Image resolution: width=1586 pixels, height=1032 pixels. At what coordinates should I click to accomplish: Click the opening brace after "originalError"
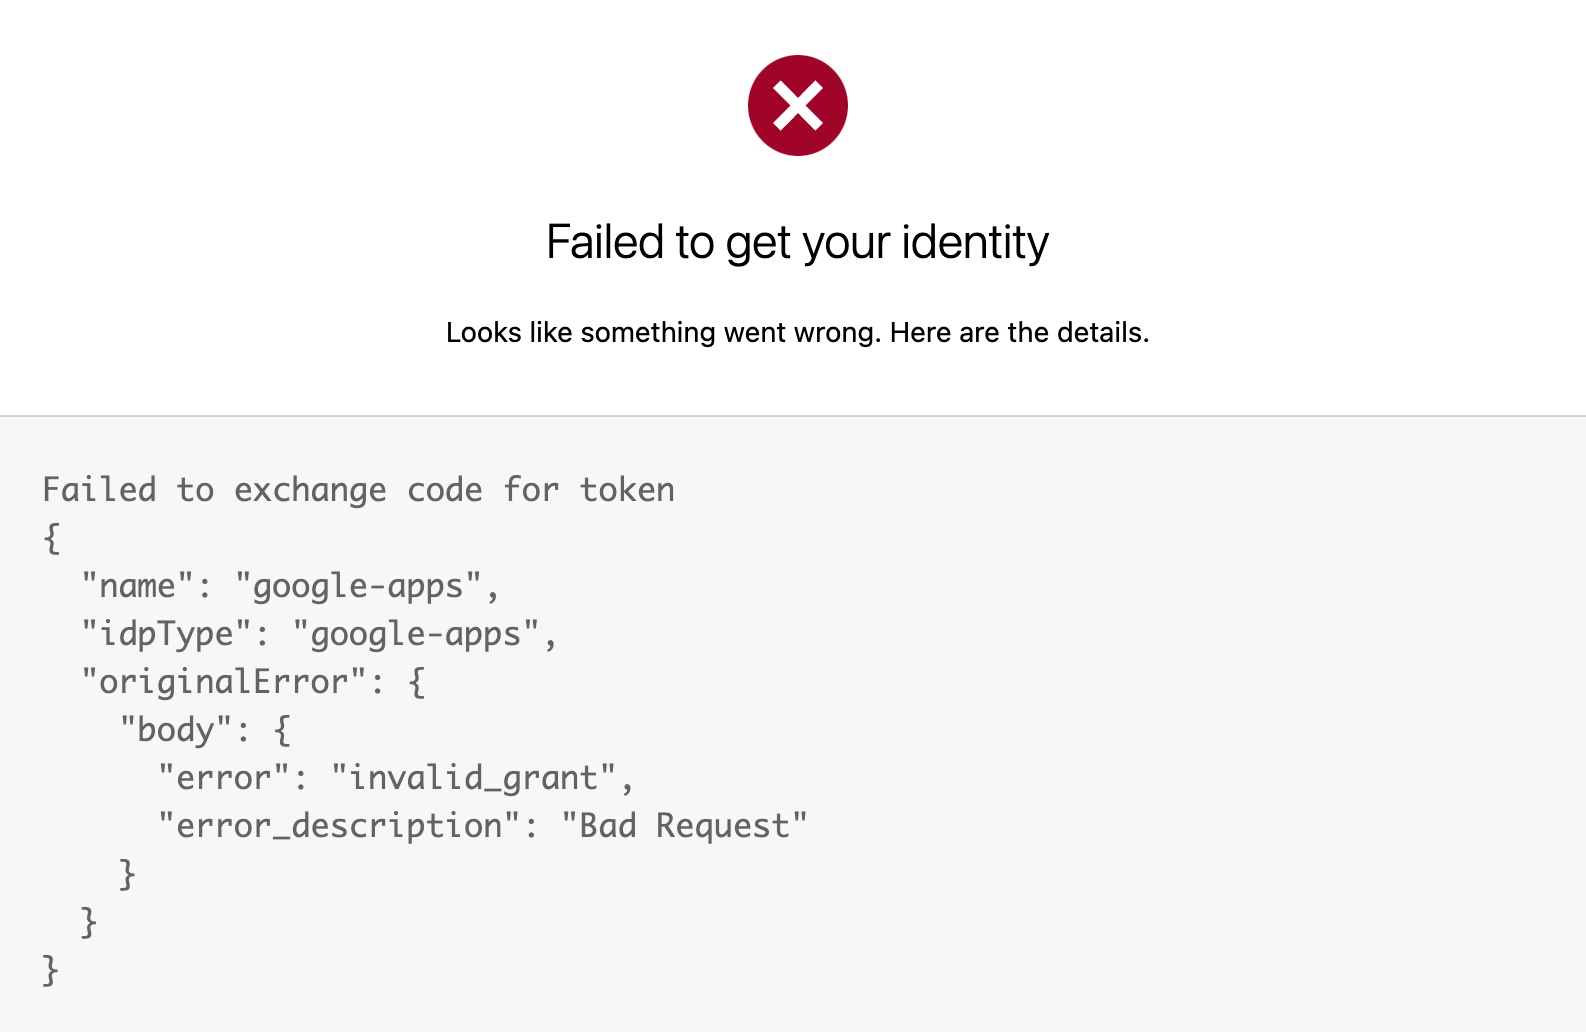point(417,682)
